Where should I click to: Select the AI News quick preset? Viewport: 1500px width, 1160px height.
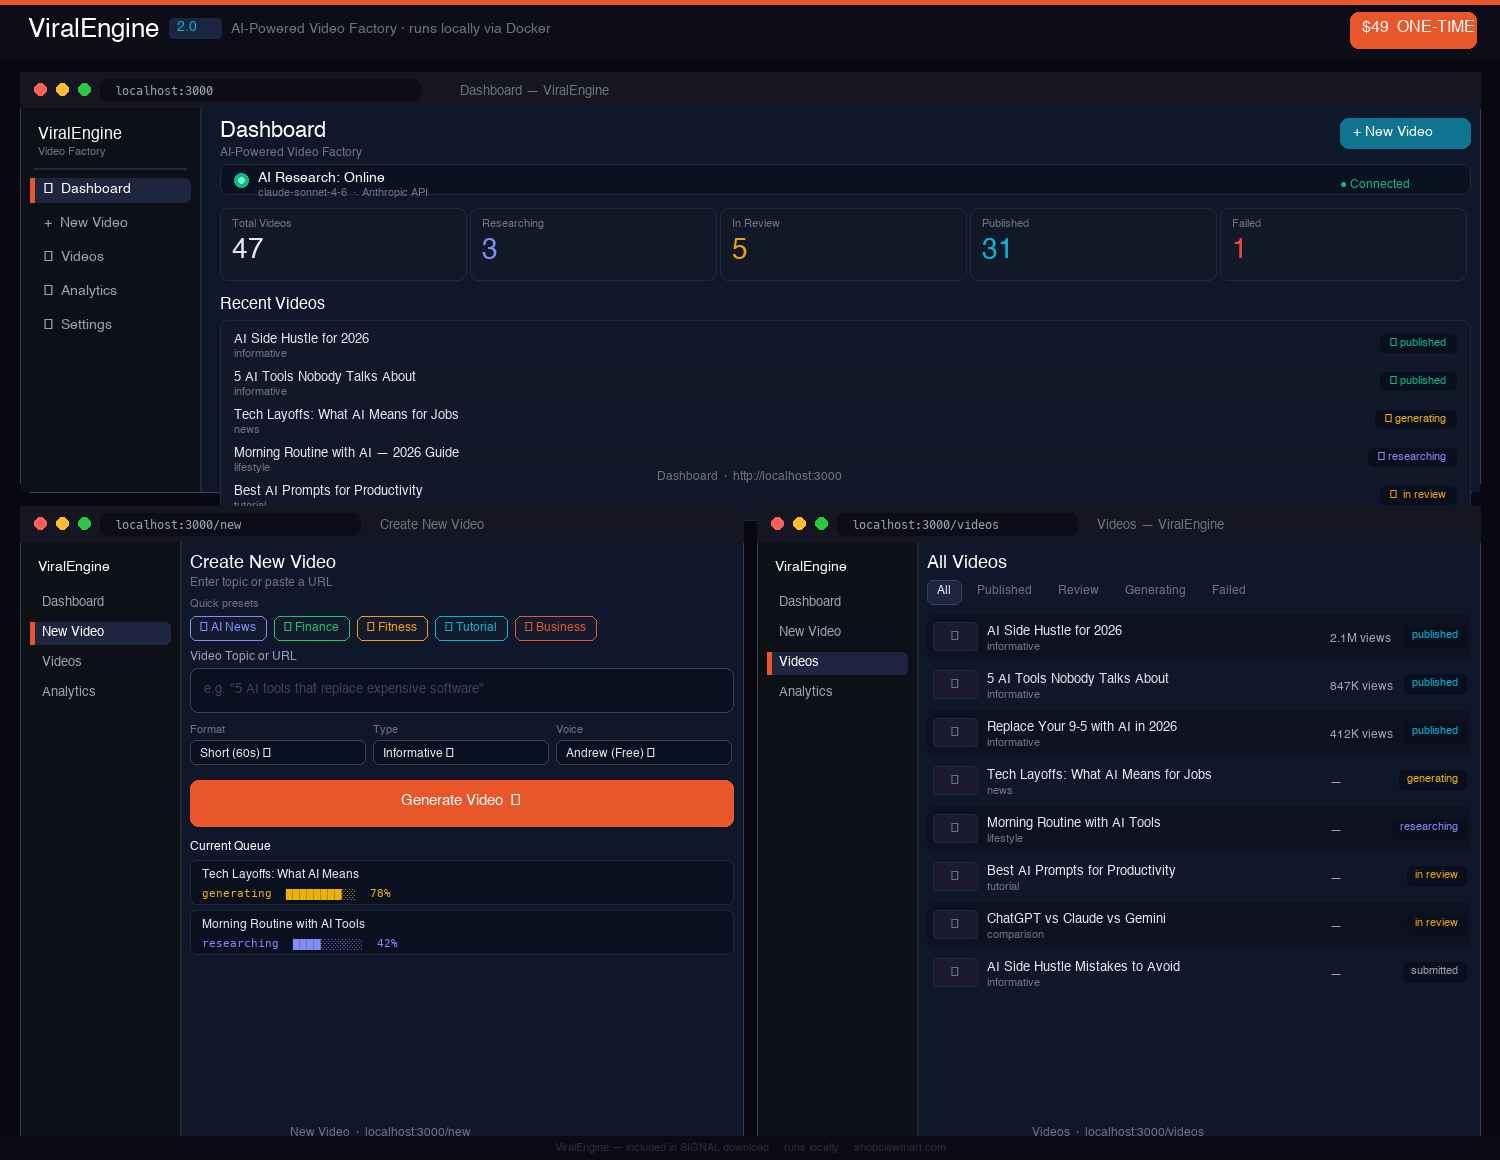coord(228,628)
